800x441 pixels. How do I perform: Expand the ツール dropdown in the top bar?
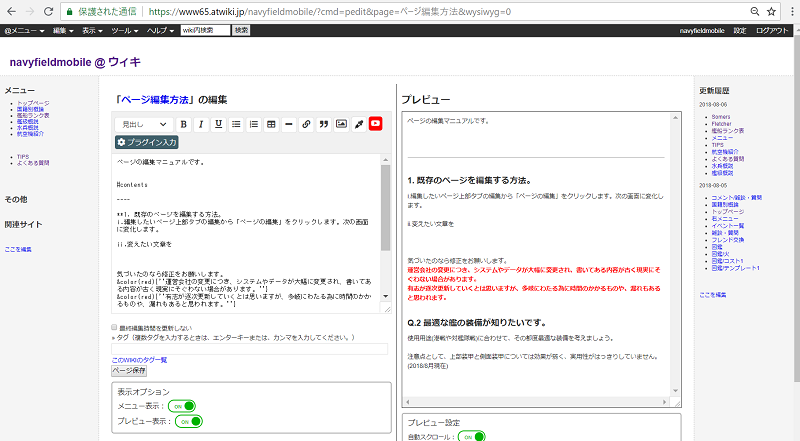pyautogui.click(x=125, y=31)
